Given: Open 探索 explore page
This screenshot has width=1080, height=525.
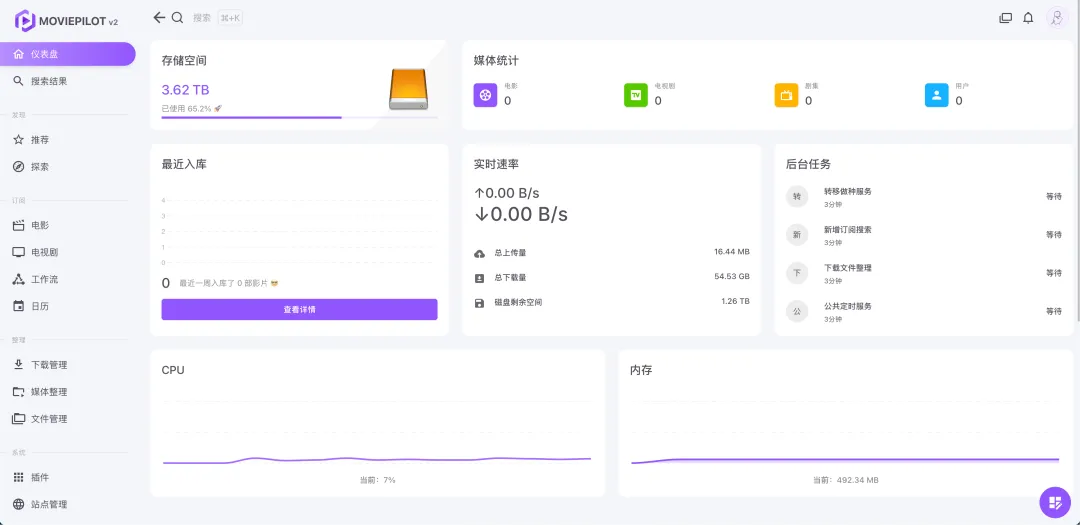Looking at the screenshot, I should pyautogui.click(x=68, y=167).
